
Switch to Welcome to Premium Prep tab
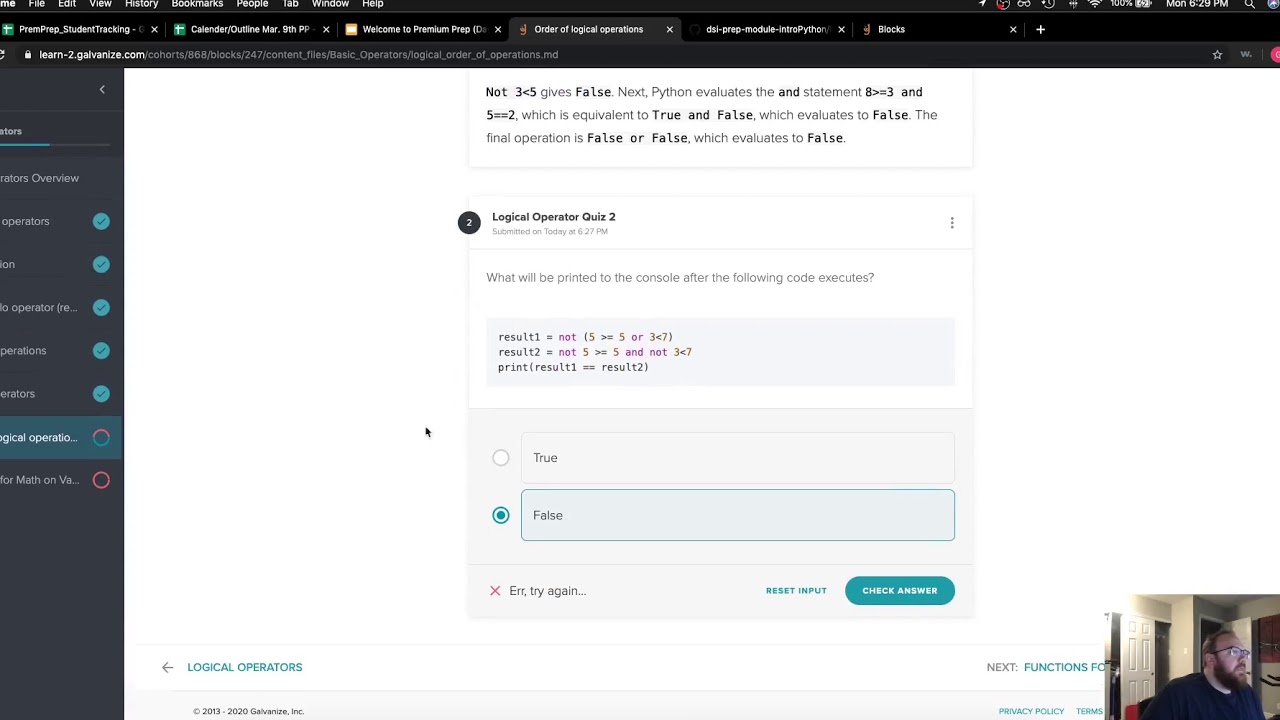[x=424, y=29]
